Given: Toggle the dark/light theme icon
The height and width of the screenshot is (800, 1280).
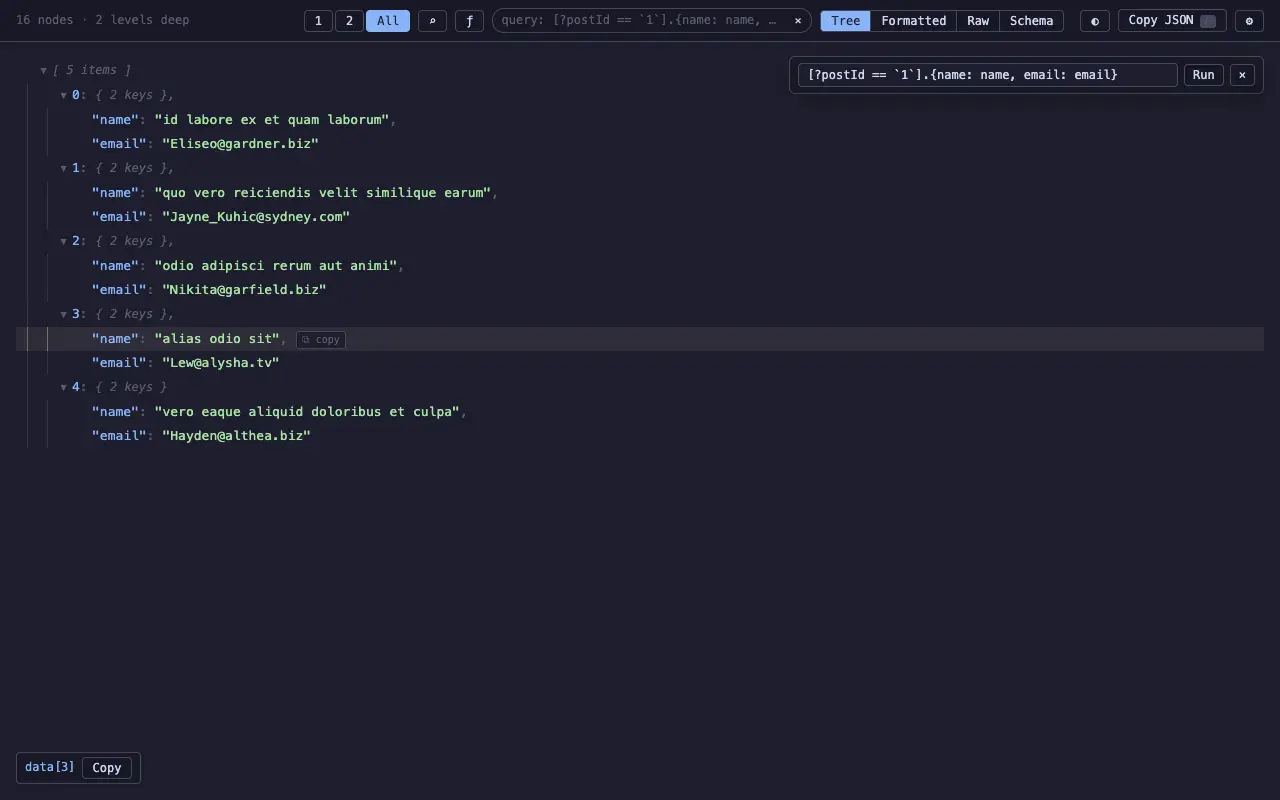Looking at the screenshot, I should click(x=1094, y=21).
